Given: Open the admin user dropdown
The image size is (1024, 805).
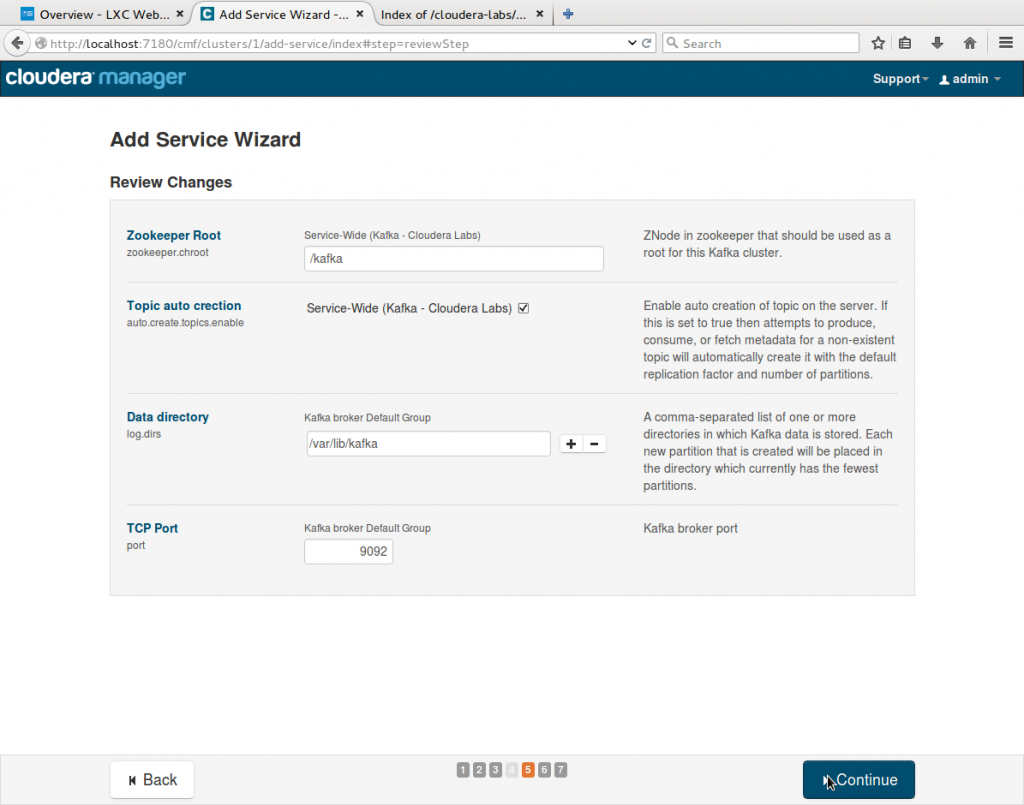Looking at the screenshot, I should click(x=970, y=79).
